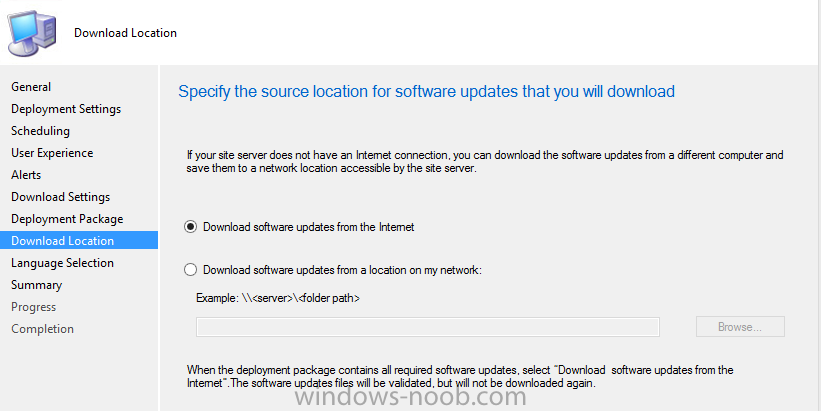Screen dimensions: 821x411
Task: Click the network folder path input field
Action: point(427,327)
